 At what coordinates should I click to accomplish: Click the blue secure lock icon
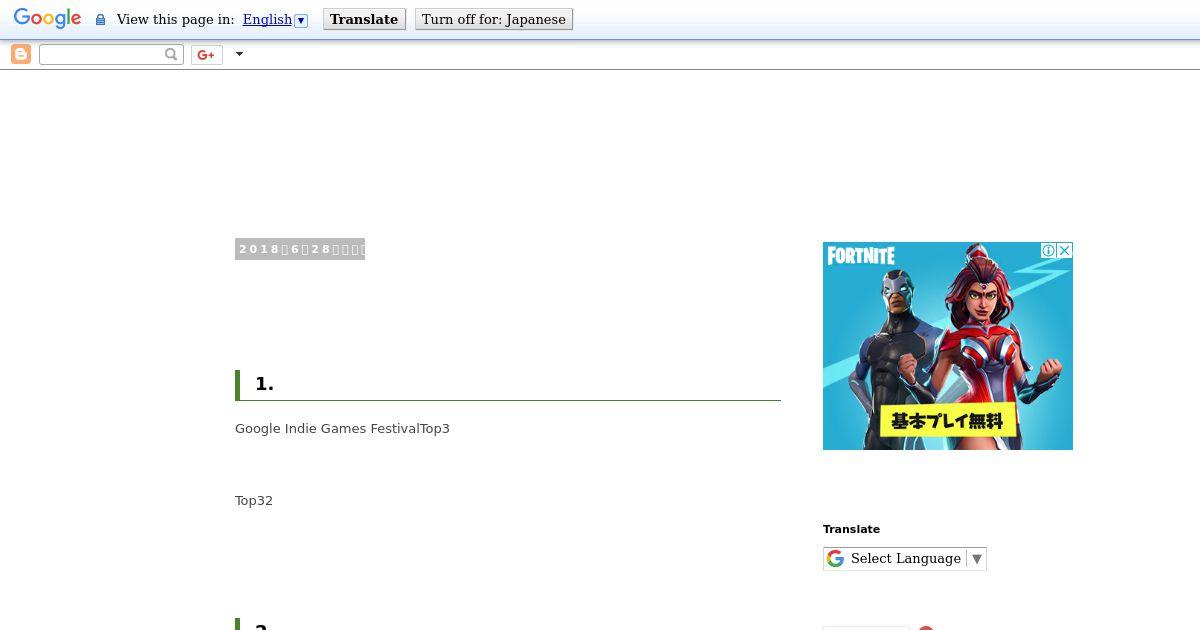coord(100,20)
